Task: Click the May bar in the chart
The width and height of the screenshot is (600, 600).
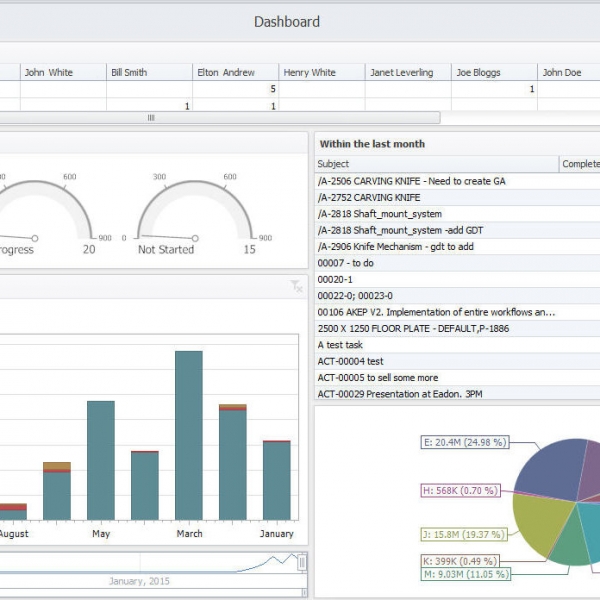Action: click(x=101, y=460)
